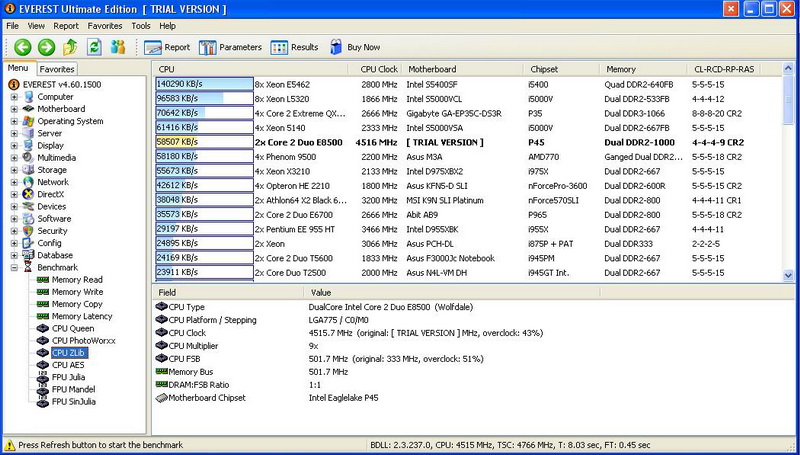Open the File menu
800x455 pixels.
tap(12, 26)
